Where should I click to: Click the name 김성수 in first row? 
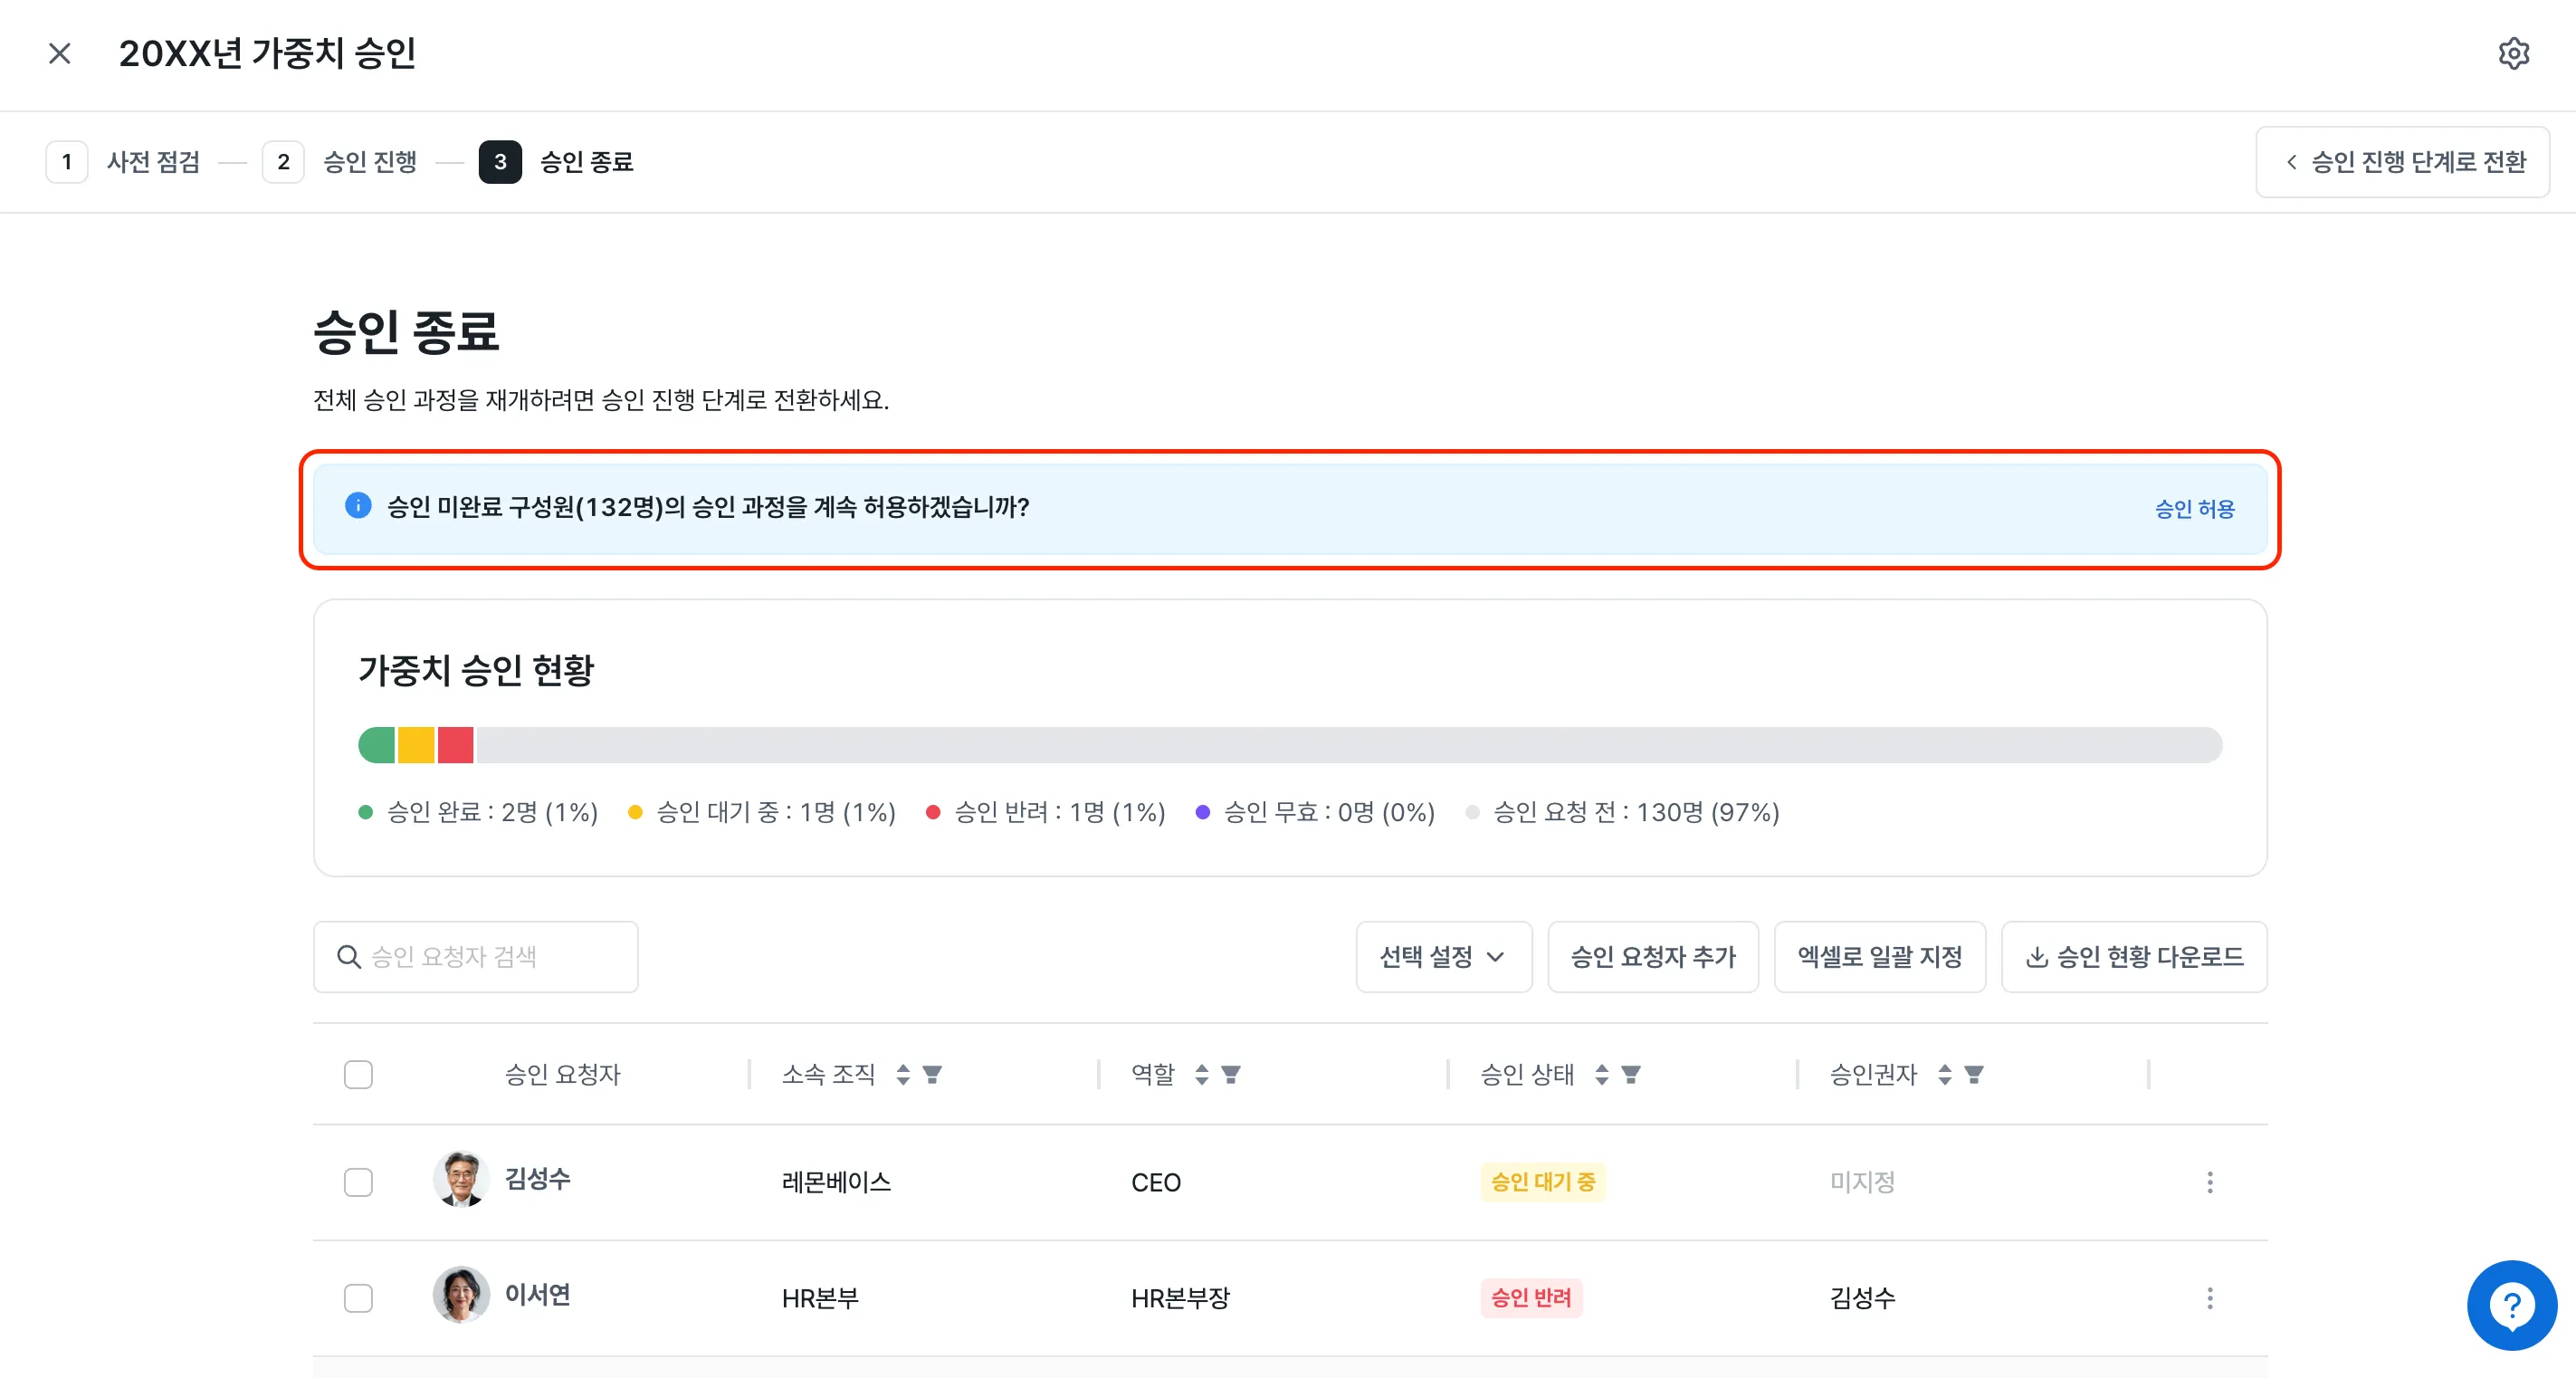[x=537, y=1178]
